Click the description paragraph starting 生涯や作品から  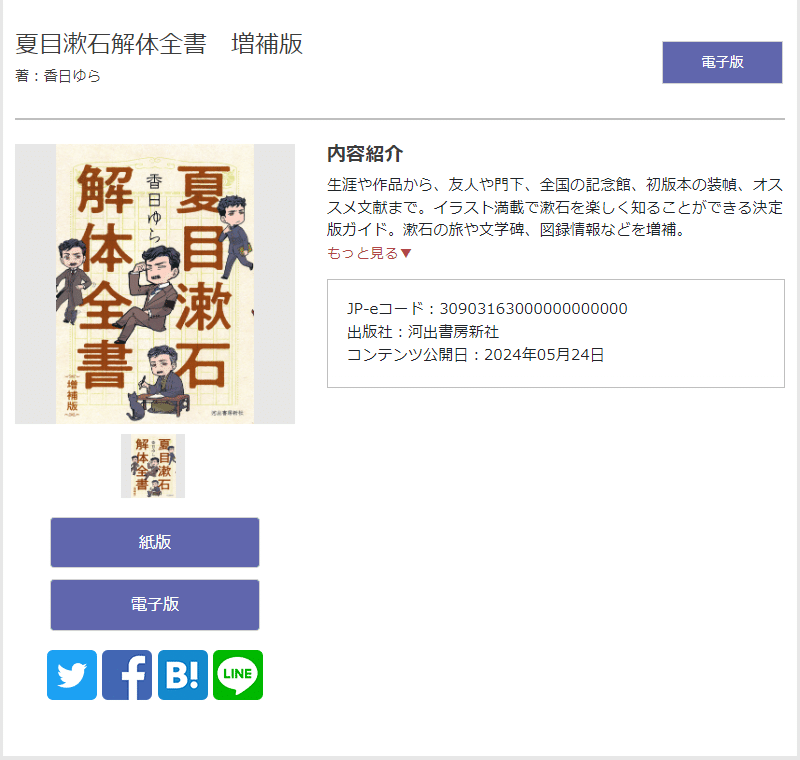pos(555,207)
